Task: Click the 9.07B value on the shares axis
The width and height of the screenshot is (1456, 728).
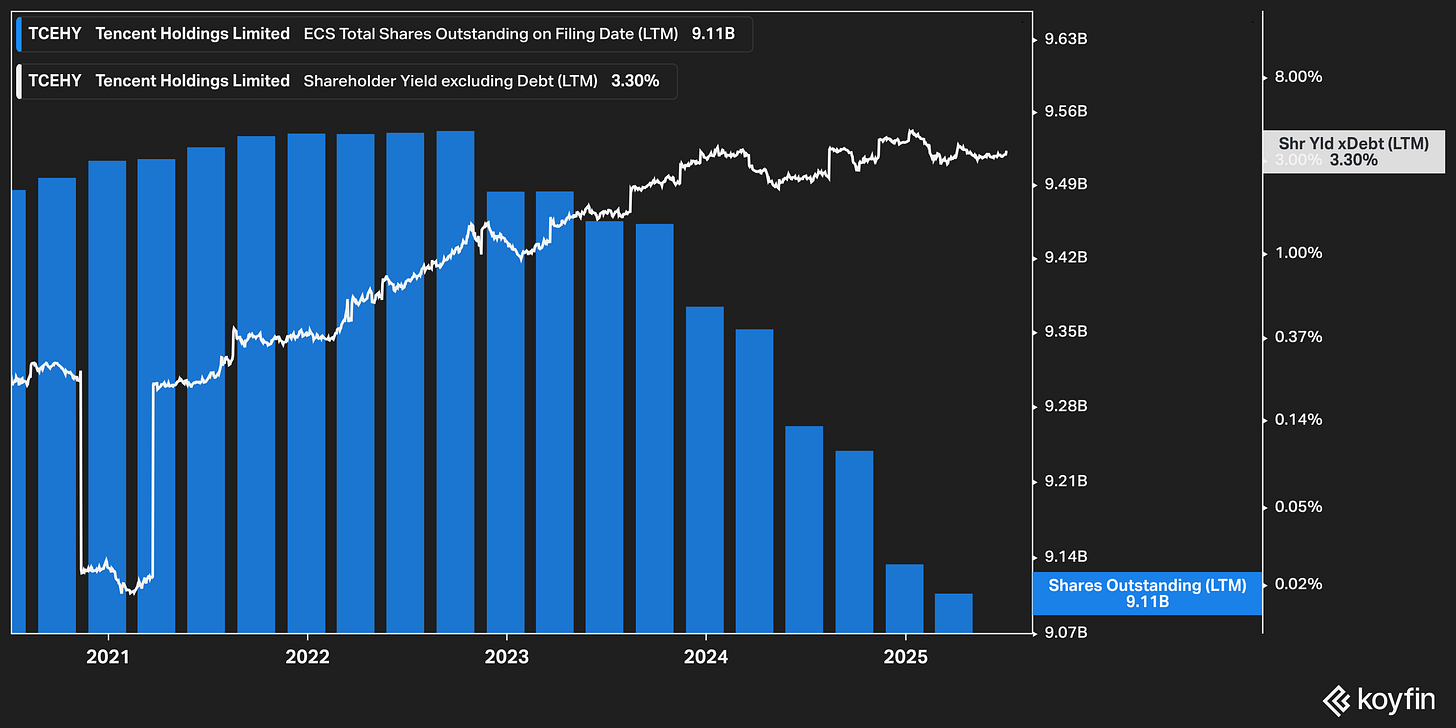Action: pyautogui.click(x=1065, y=632)
